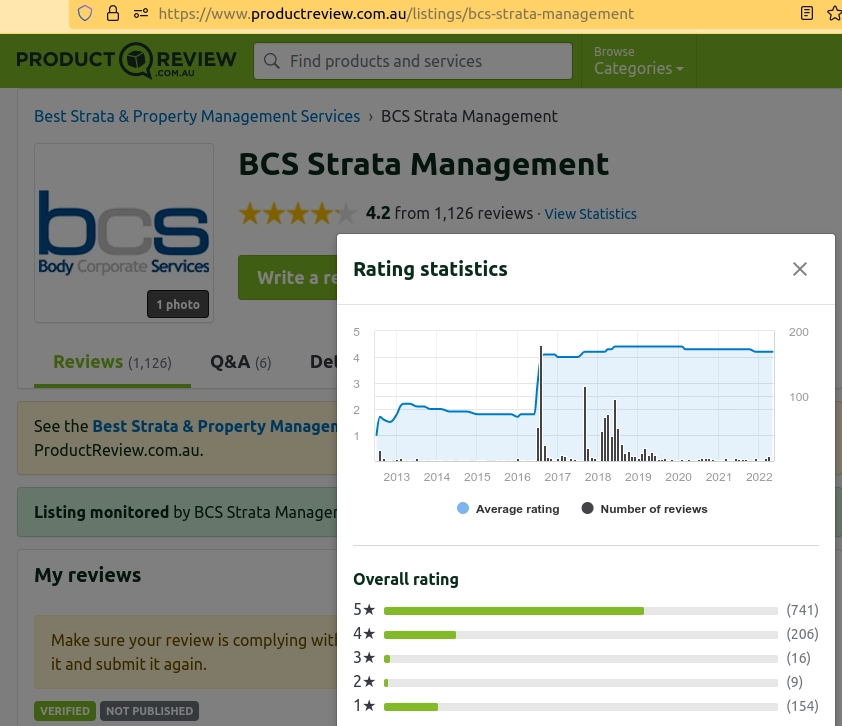Image resolution: width=842 pixels, height=726 pixels.
Task: Click the 4.2 star rating stars
Action: pyautogui.click(x=297, y=214)
